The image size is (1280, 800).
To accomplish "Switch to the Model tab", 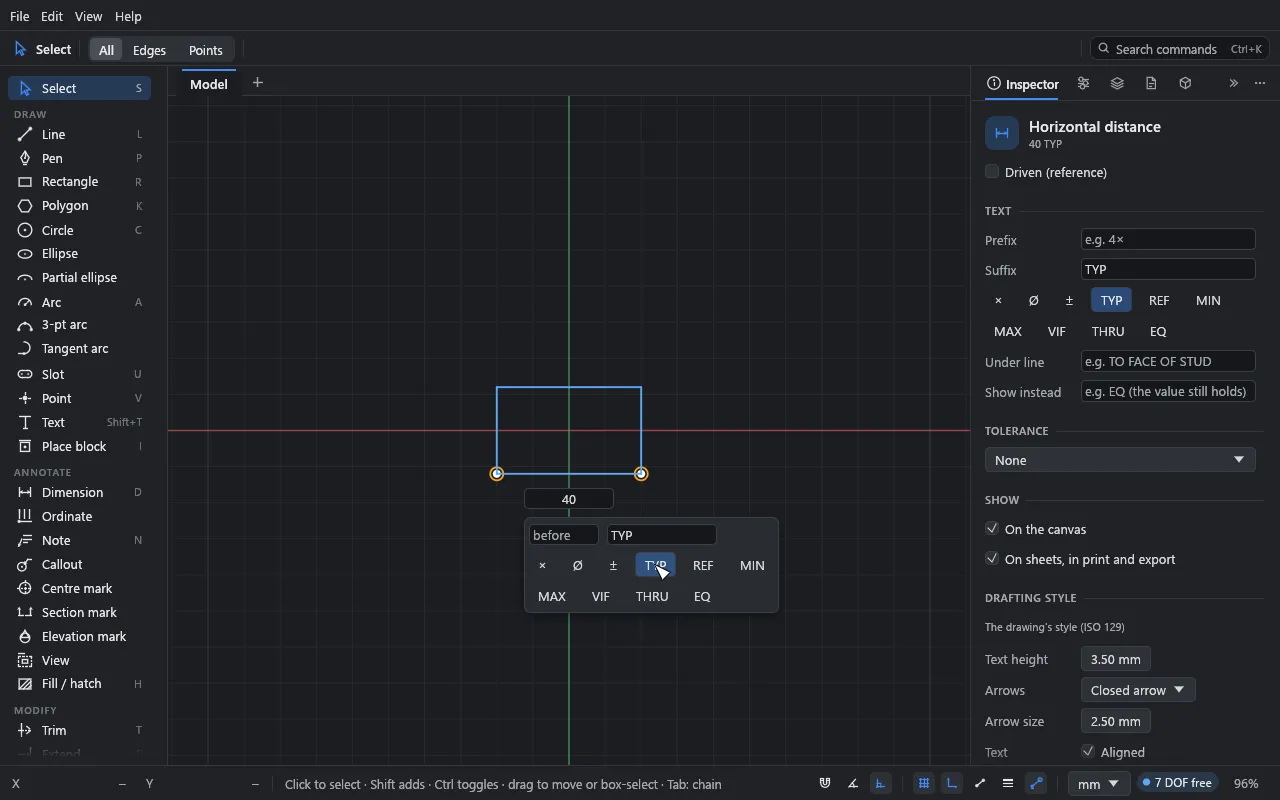I will click(209, 84).
